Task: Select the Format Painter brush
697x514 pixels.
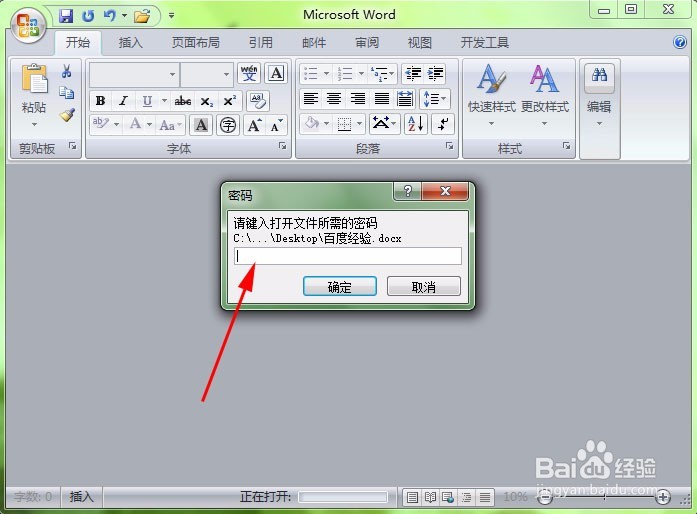Action: (67, 115)
